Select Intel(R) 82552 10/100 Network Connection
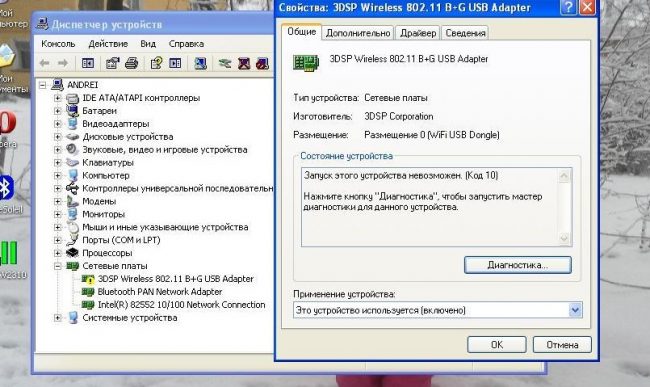This screenshot has height=387, width=650. point(182,305)
